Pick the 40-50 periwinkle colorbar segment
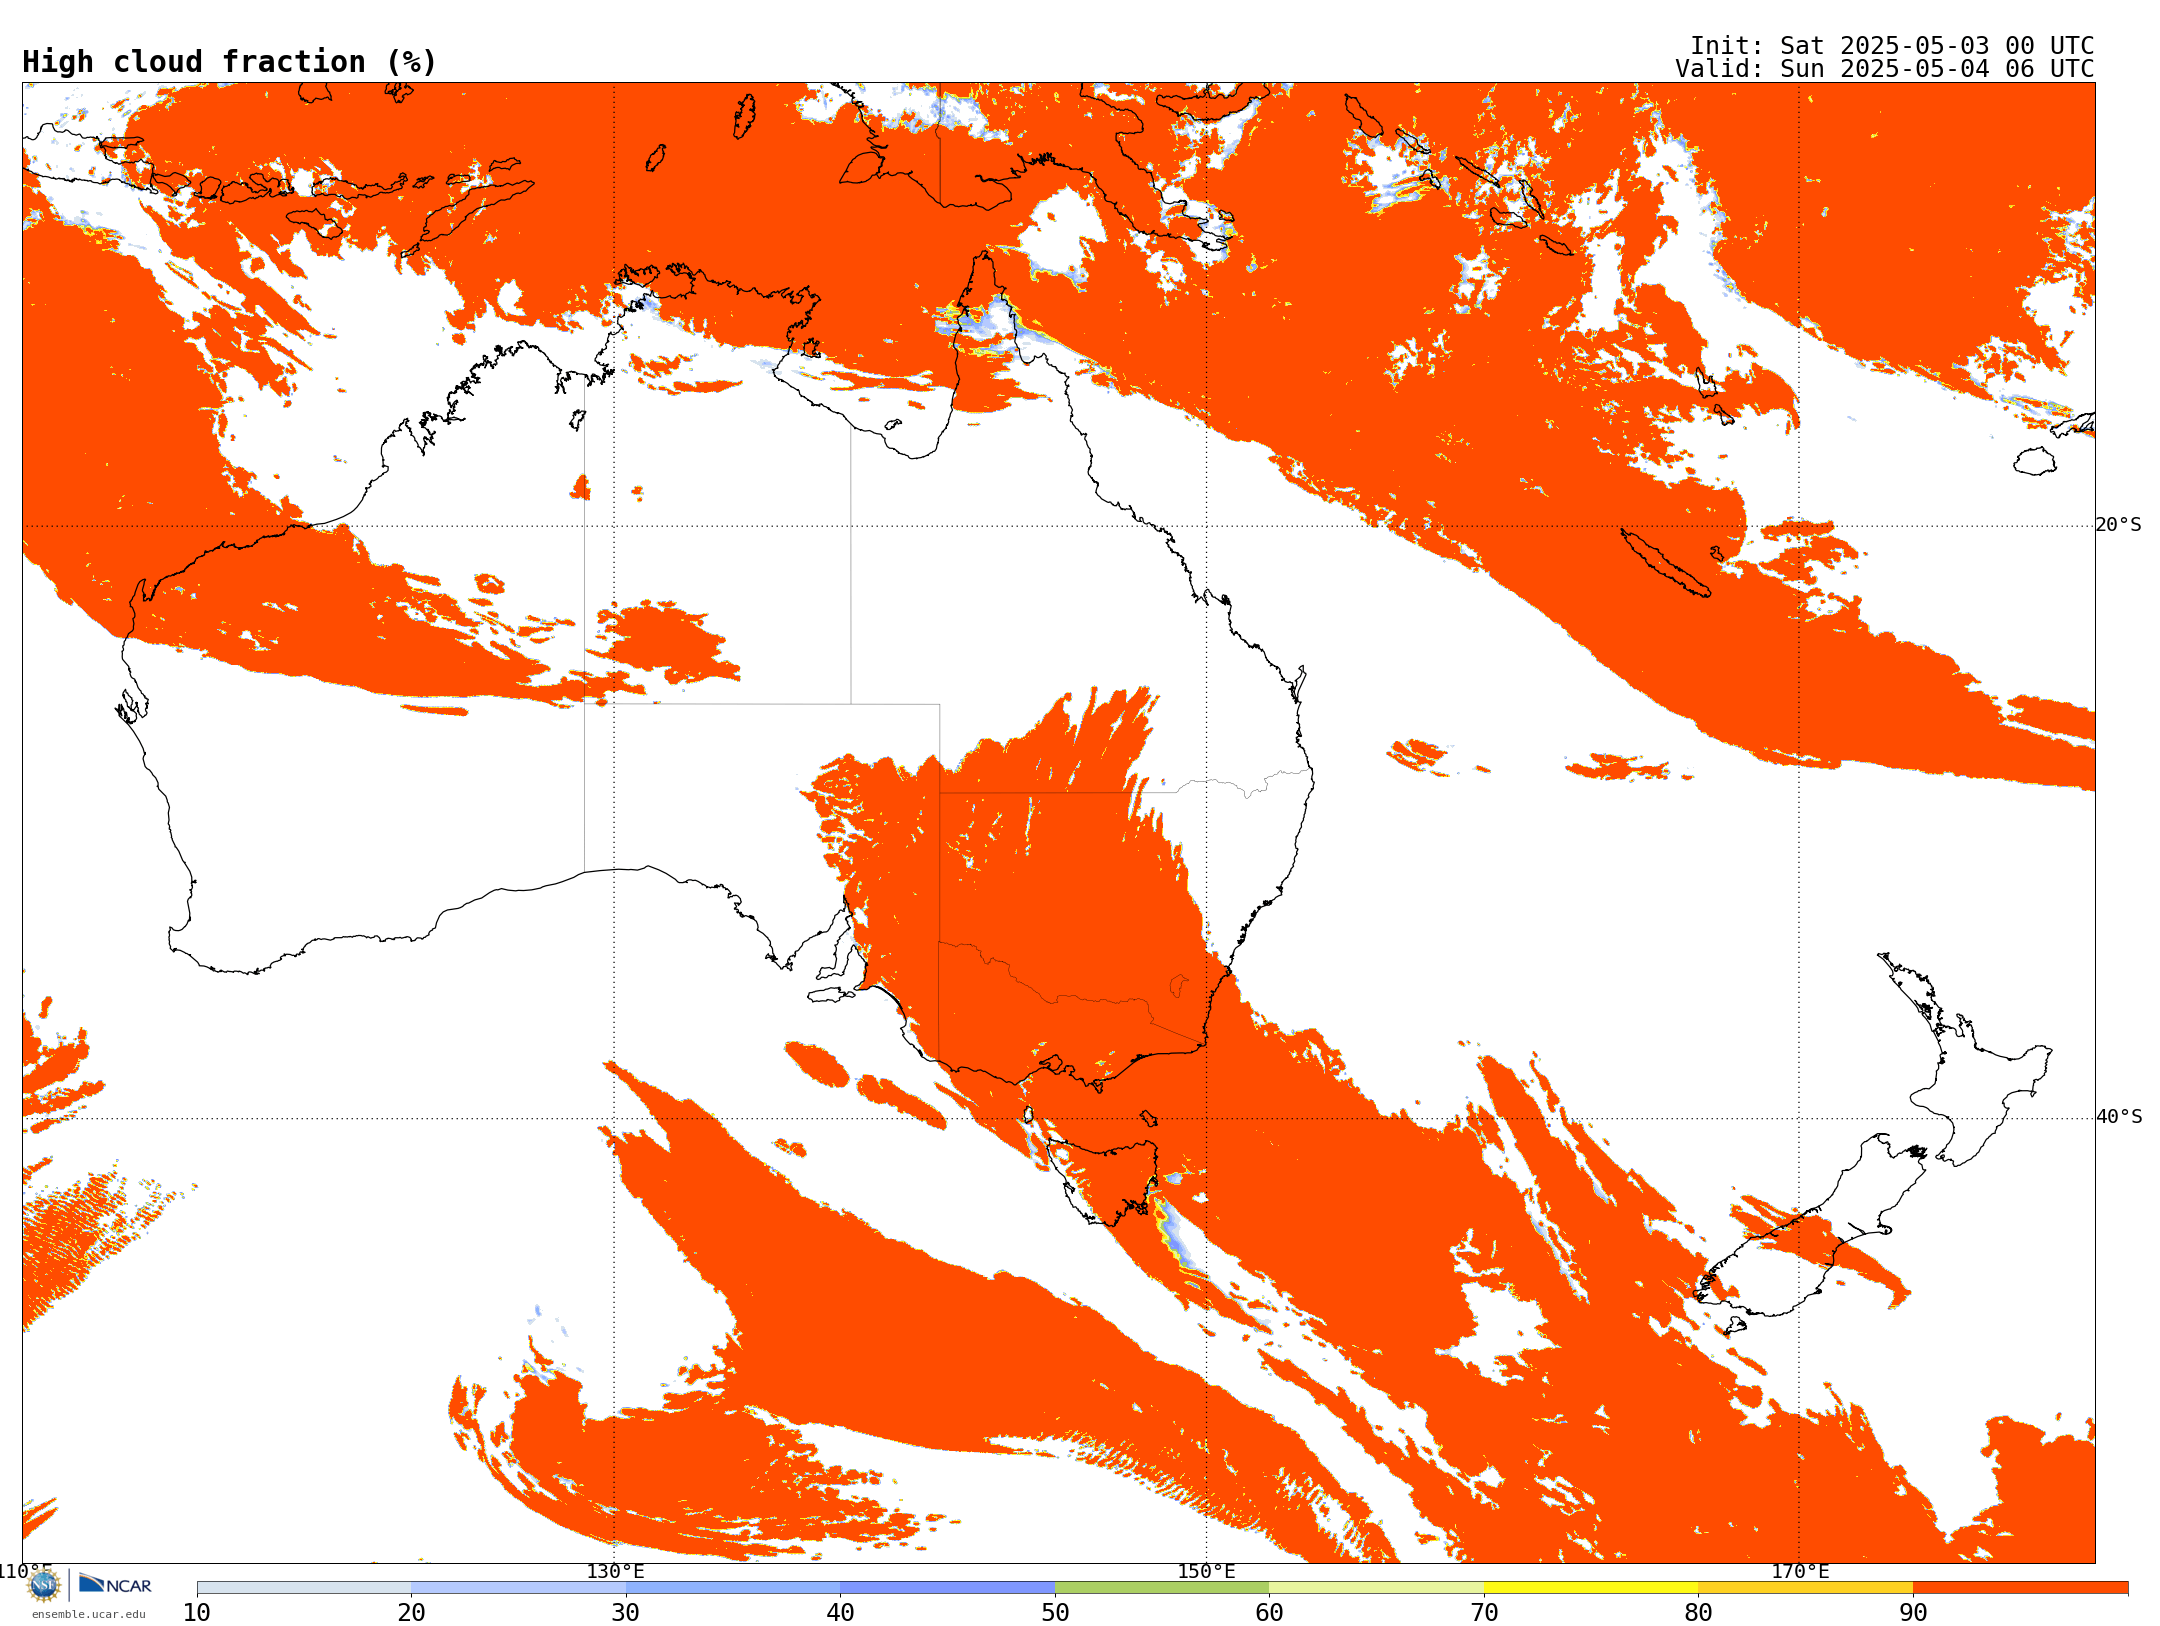Image resolution: width=2160 pixels, height=1626 pixels. (x=947, y=1588)
